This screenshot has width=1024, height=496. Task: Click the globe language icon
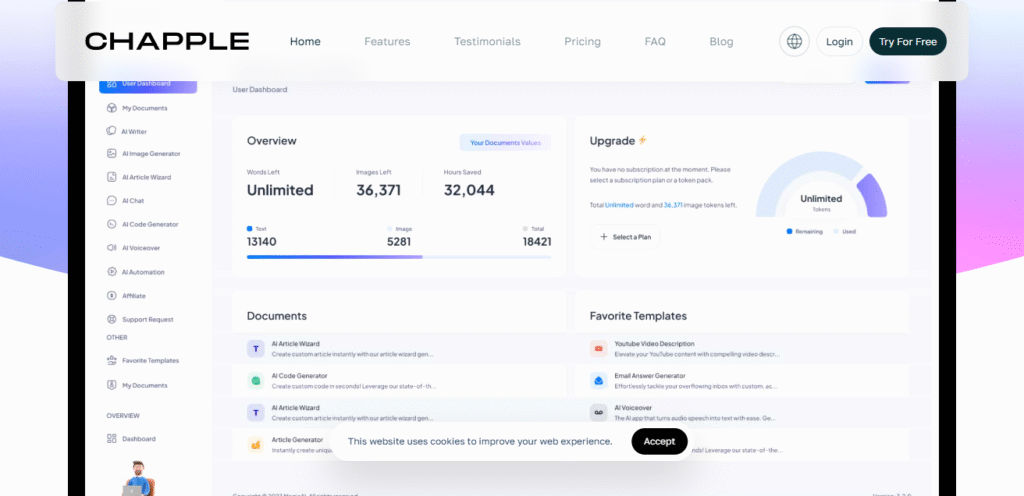point(794,42)
